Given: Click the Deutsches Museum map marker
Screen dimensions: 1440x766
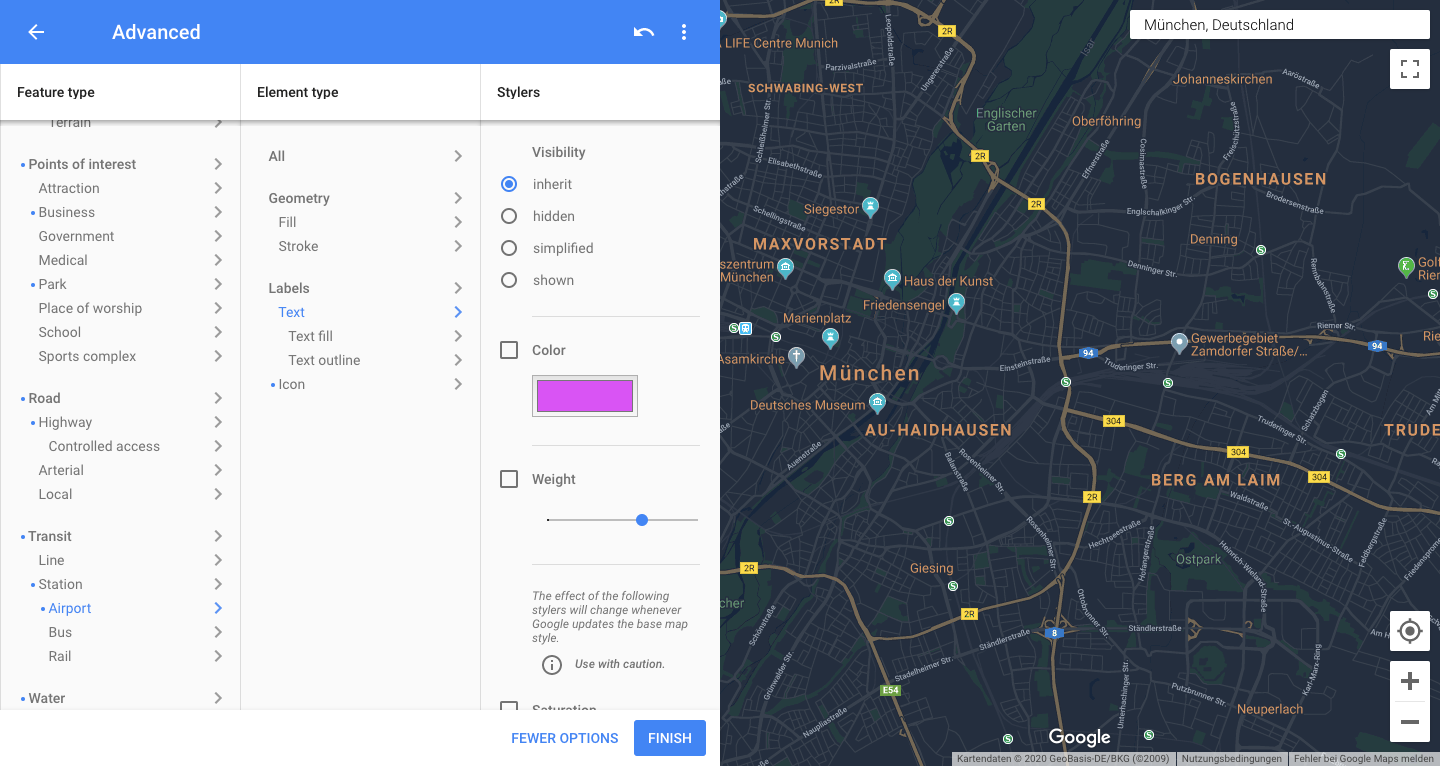Looking at the screenshot, I should tap(877, 403).
